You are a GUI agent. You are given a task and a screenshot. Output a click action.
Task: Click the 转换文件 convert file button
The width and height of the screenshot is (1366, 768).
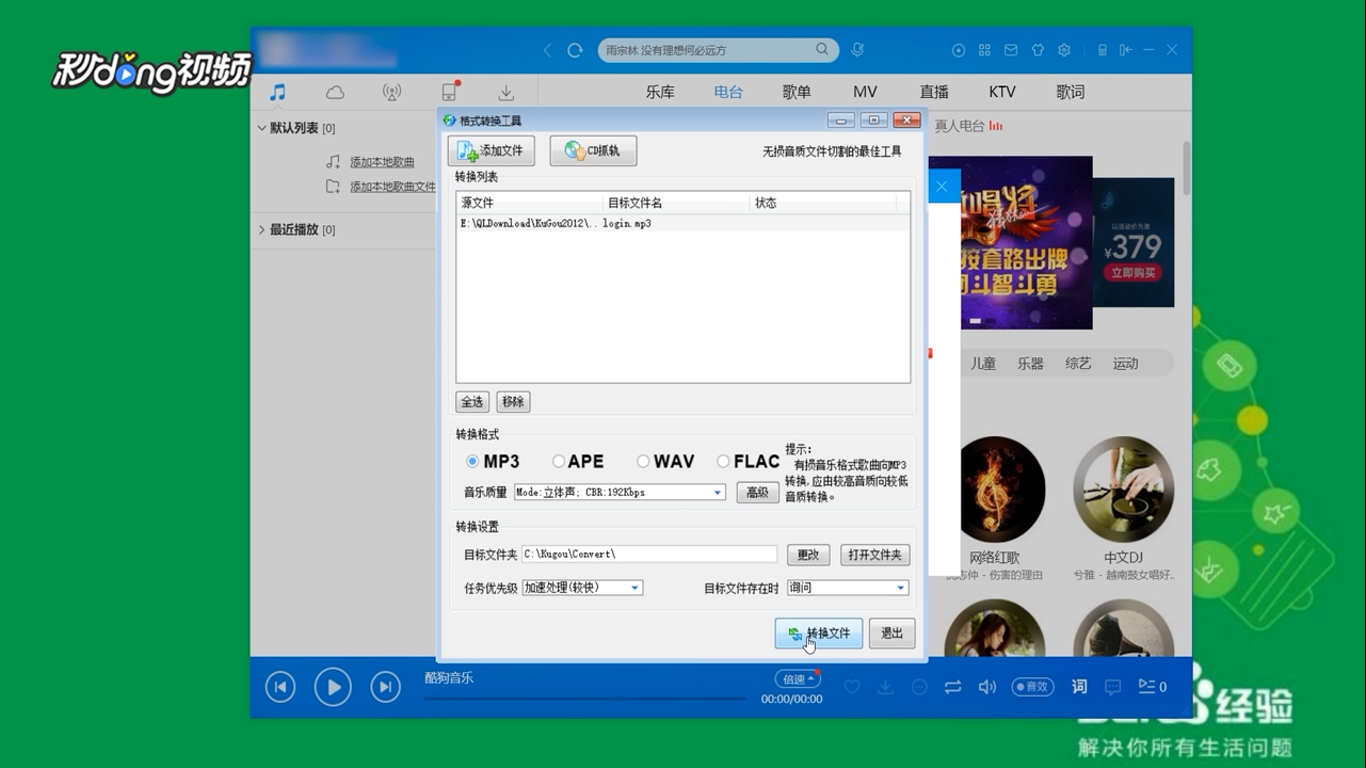click(x=819, y=633)
